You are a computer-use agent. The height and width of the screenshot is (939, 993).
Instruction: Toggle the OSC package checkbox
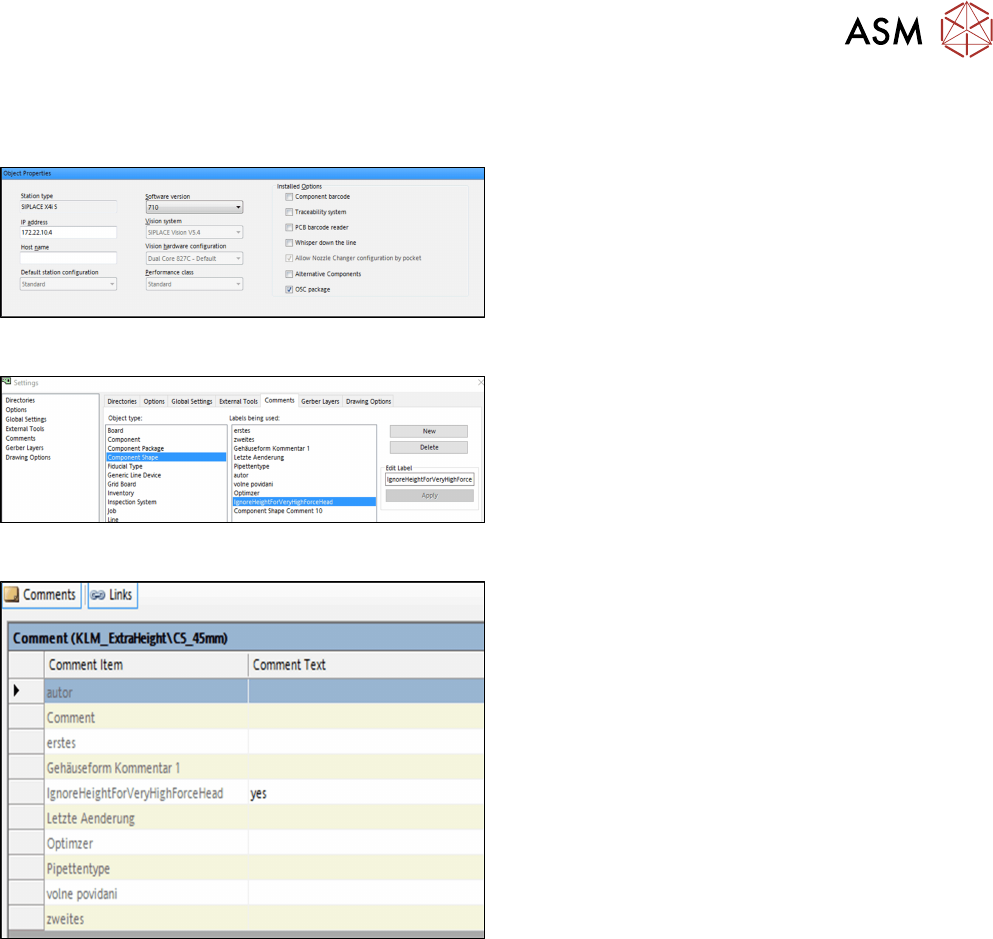pos(289,289)
